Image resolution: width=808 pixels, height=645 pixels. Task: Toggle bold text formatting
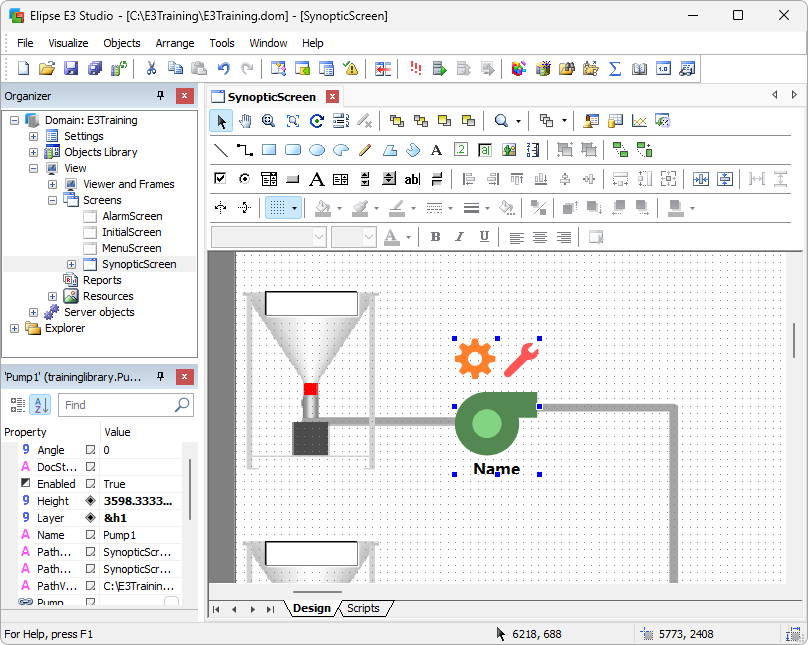coord(435,237)
